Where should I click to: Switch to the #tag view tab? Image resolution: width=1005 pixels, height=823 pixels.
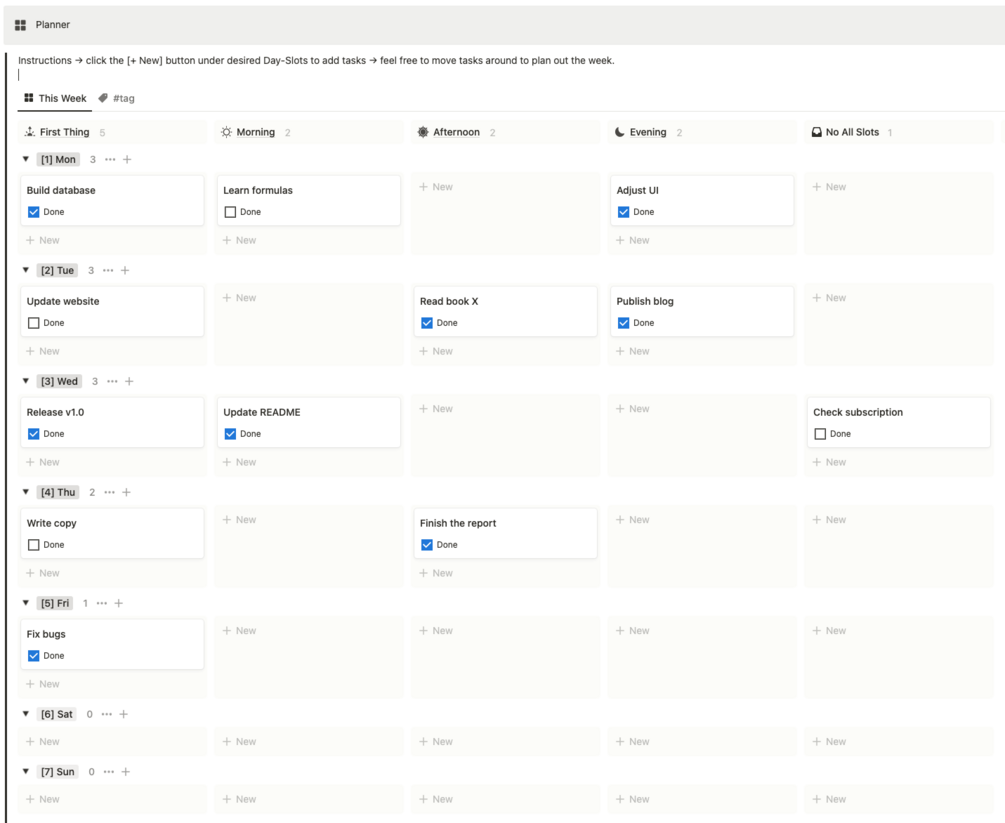tap(117, 99)
